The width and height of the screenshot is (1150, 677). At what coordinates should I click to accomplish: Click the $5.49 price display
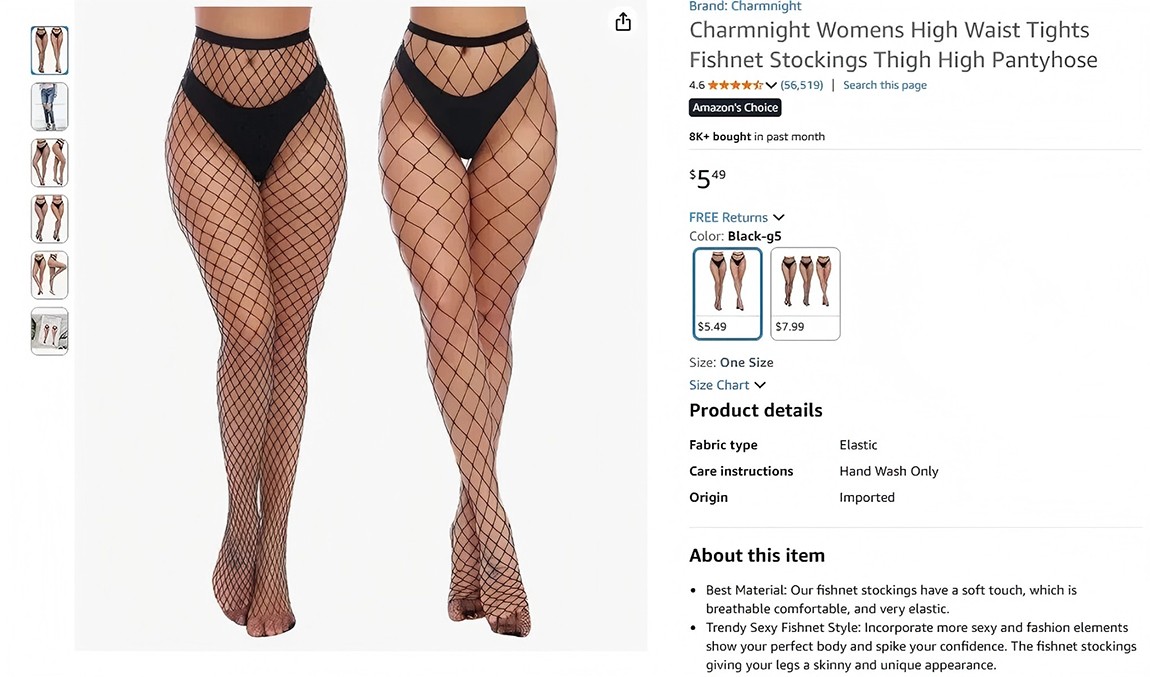click(708, 178)
